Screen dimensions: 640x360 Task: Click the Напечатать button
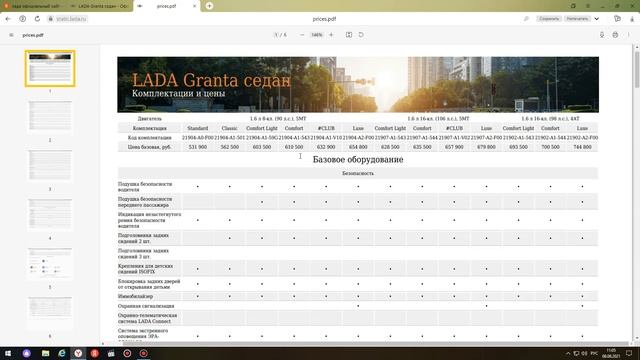click(x=578, y=19)
